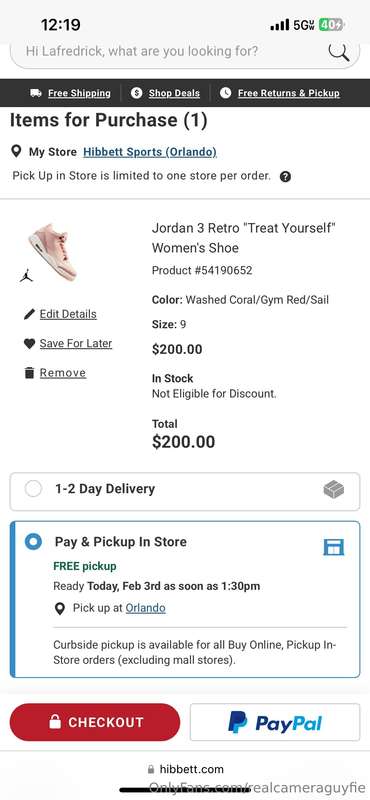The width and height of the screenshot is (370, 800).
Task: Click the Hibbett Sports (Orlando) store link
Action: pyautogui.click(x=150, y=152)
